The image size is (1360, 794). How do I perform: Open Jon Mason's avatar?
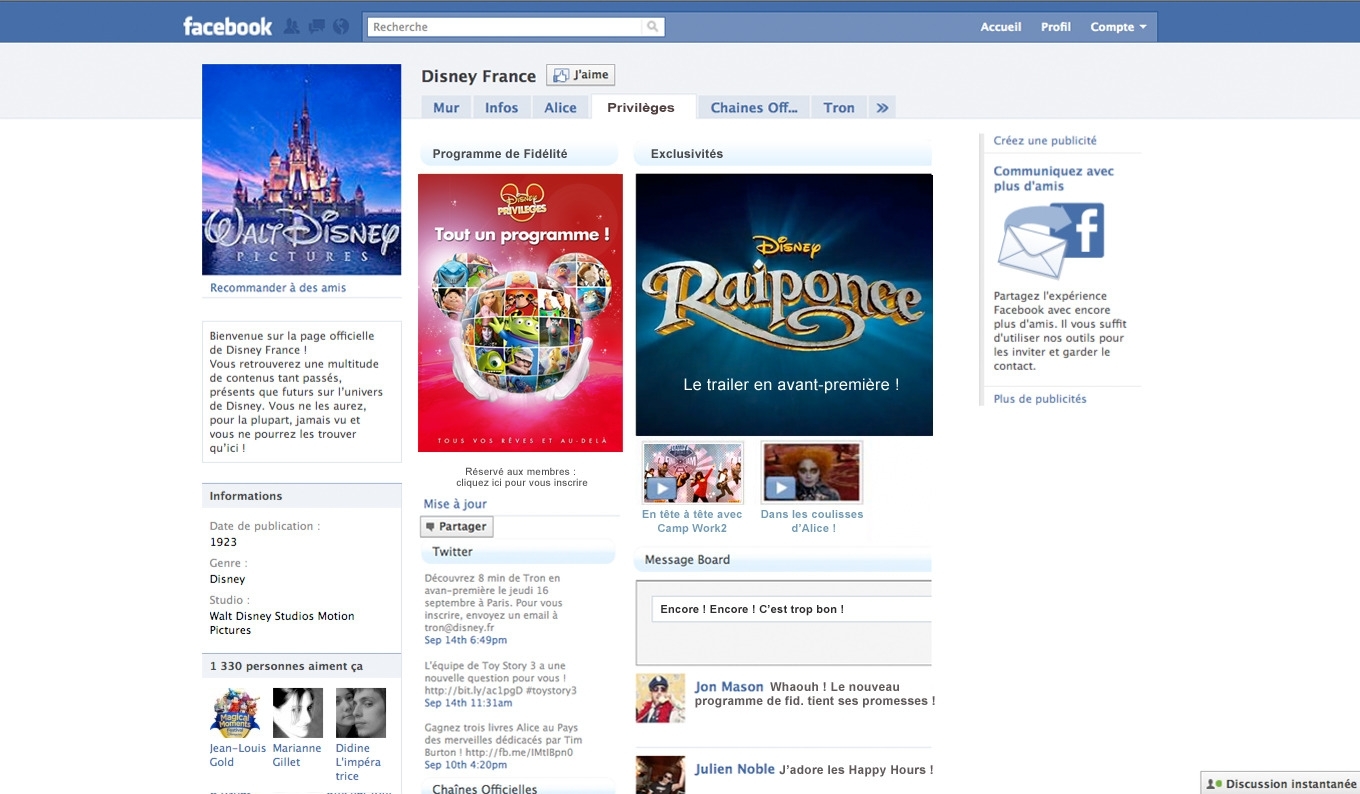click(660, 698)
